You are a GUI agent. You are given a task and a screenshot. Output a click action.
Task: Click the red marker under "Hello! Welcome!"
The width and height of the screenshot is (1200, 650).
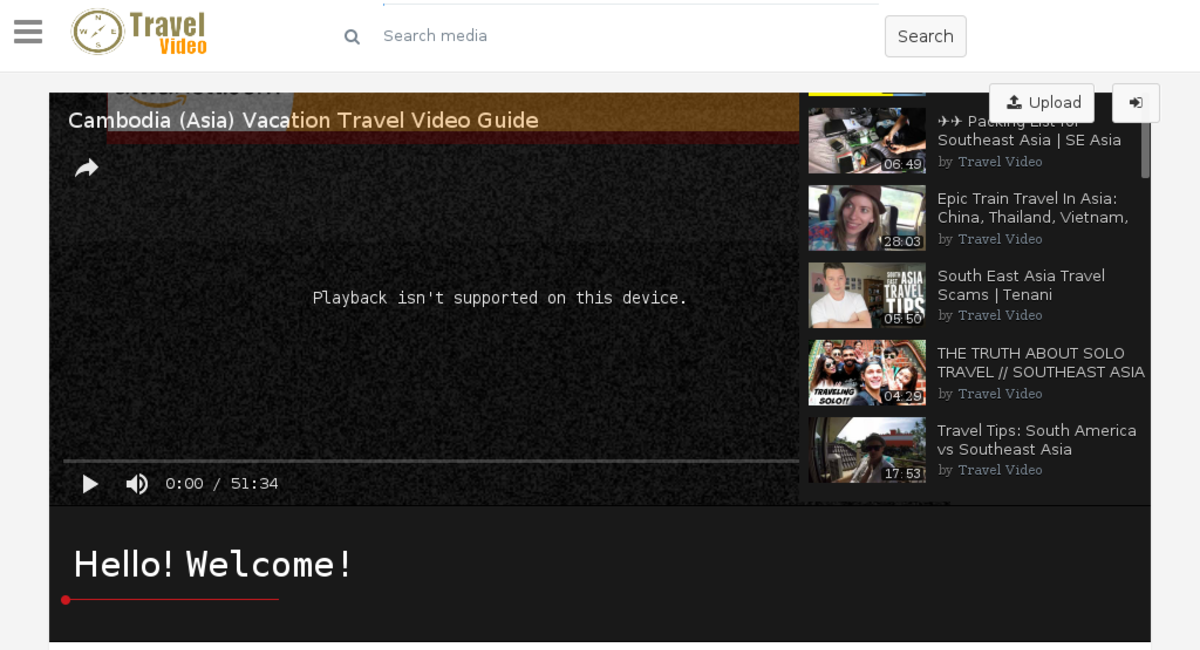(66, 599)
